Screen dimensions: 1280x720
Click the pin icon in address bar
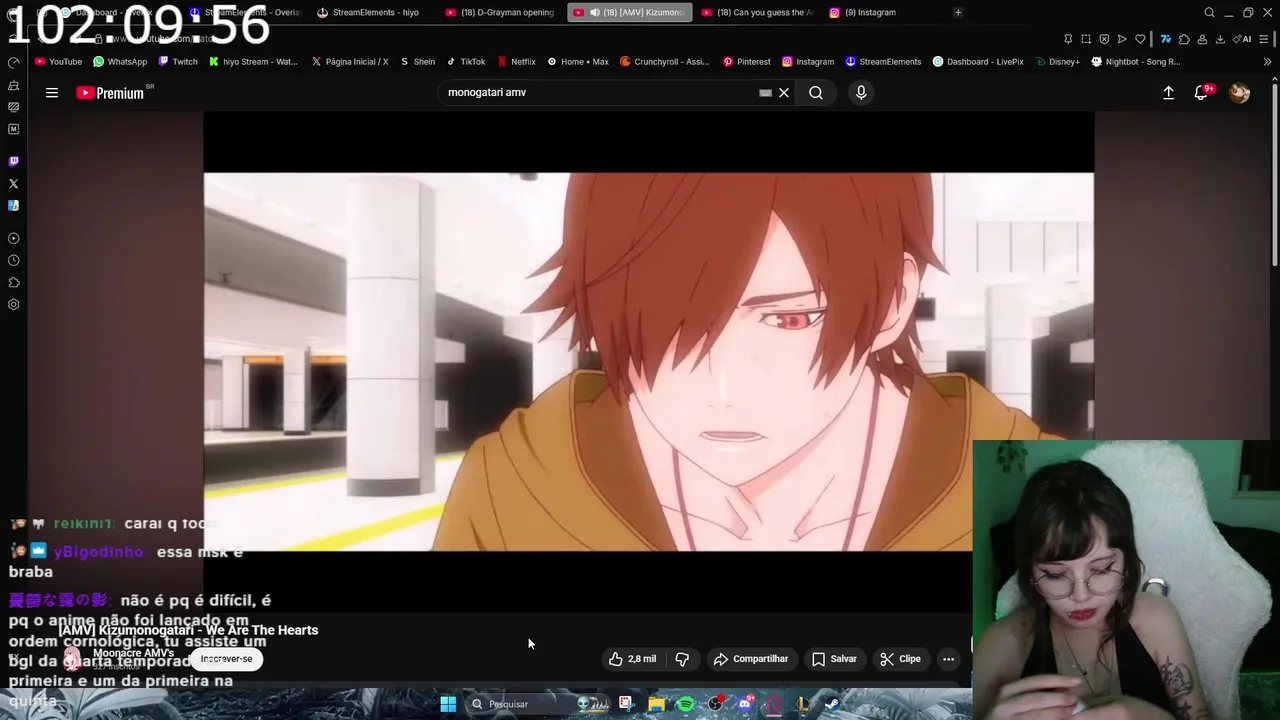1068,39
